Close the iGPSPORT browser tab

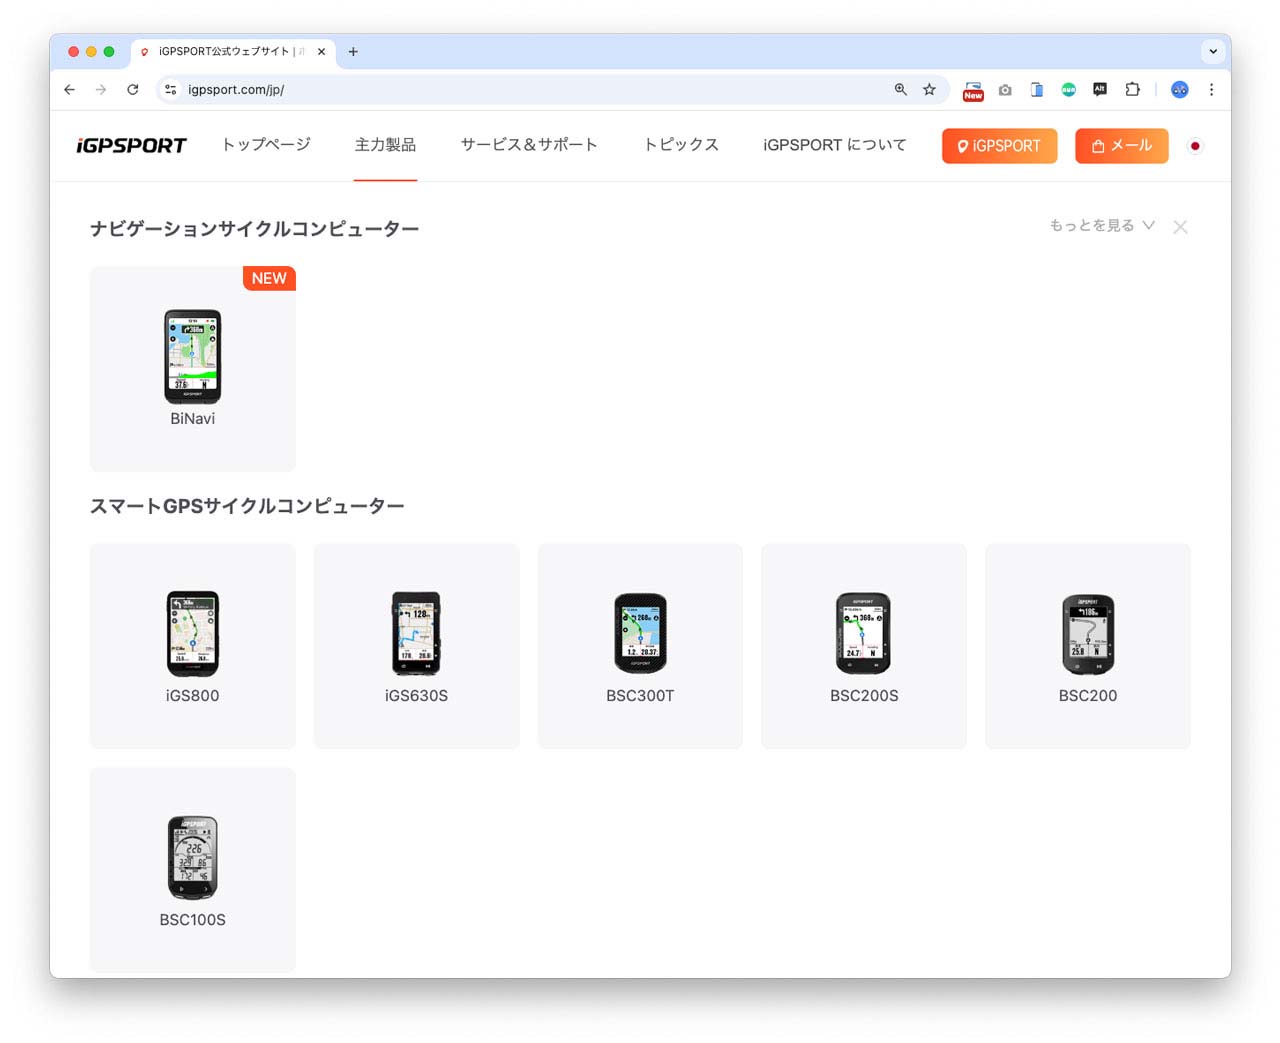pos(321,51)
